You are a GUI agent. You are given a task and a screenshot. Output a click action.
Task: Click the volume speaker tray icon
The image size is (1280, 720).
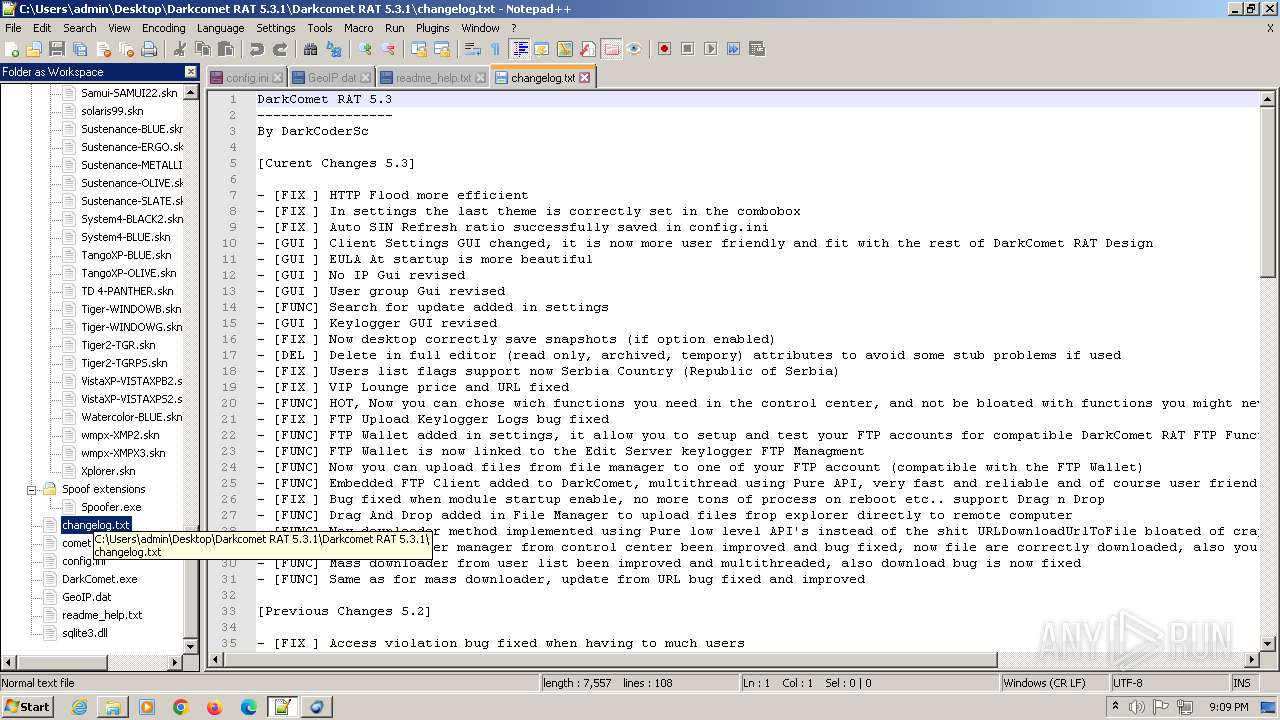1138,706
